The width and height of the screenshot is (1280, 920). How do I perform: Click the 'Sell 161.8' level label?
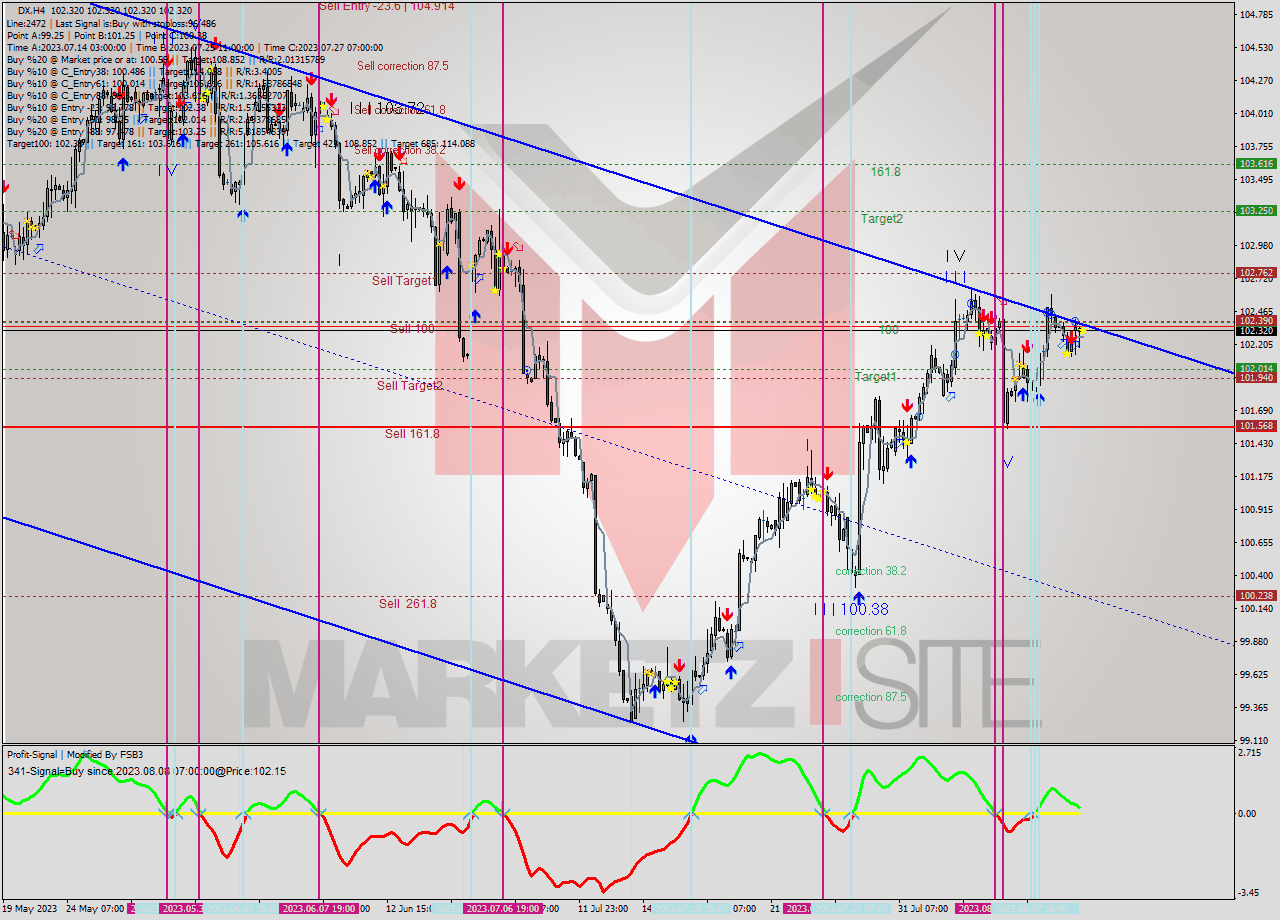412,434
